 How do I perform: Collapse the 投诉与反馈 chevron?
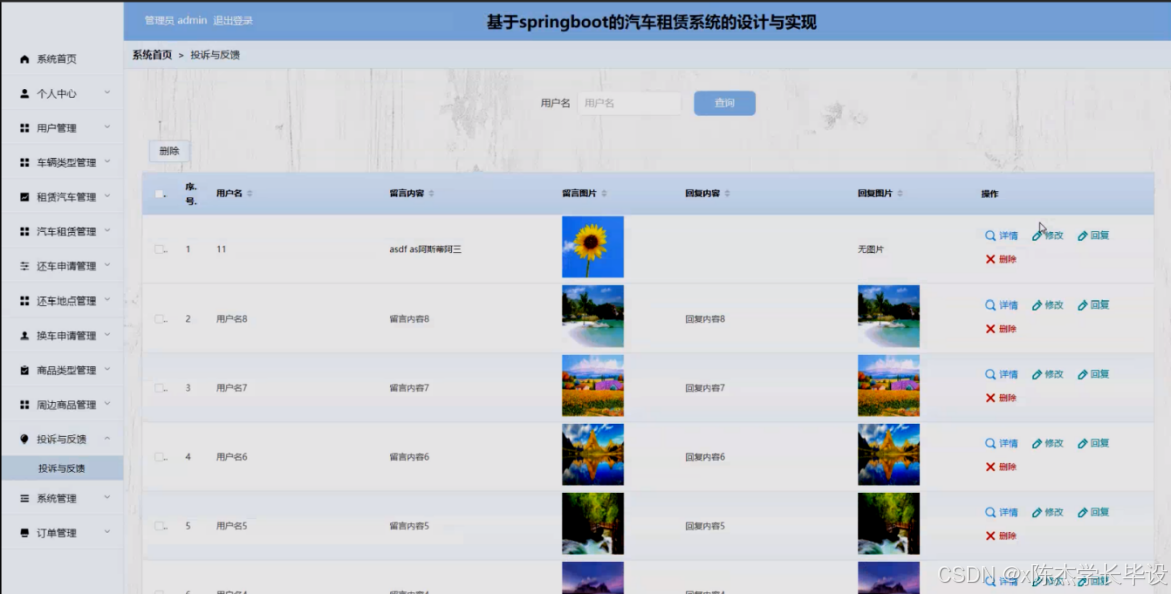pyautogui.click(x=107, y=438)
